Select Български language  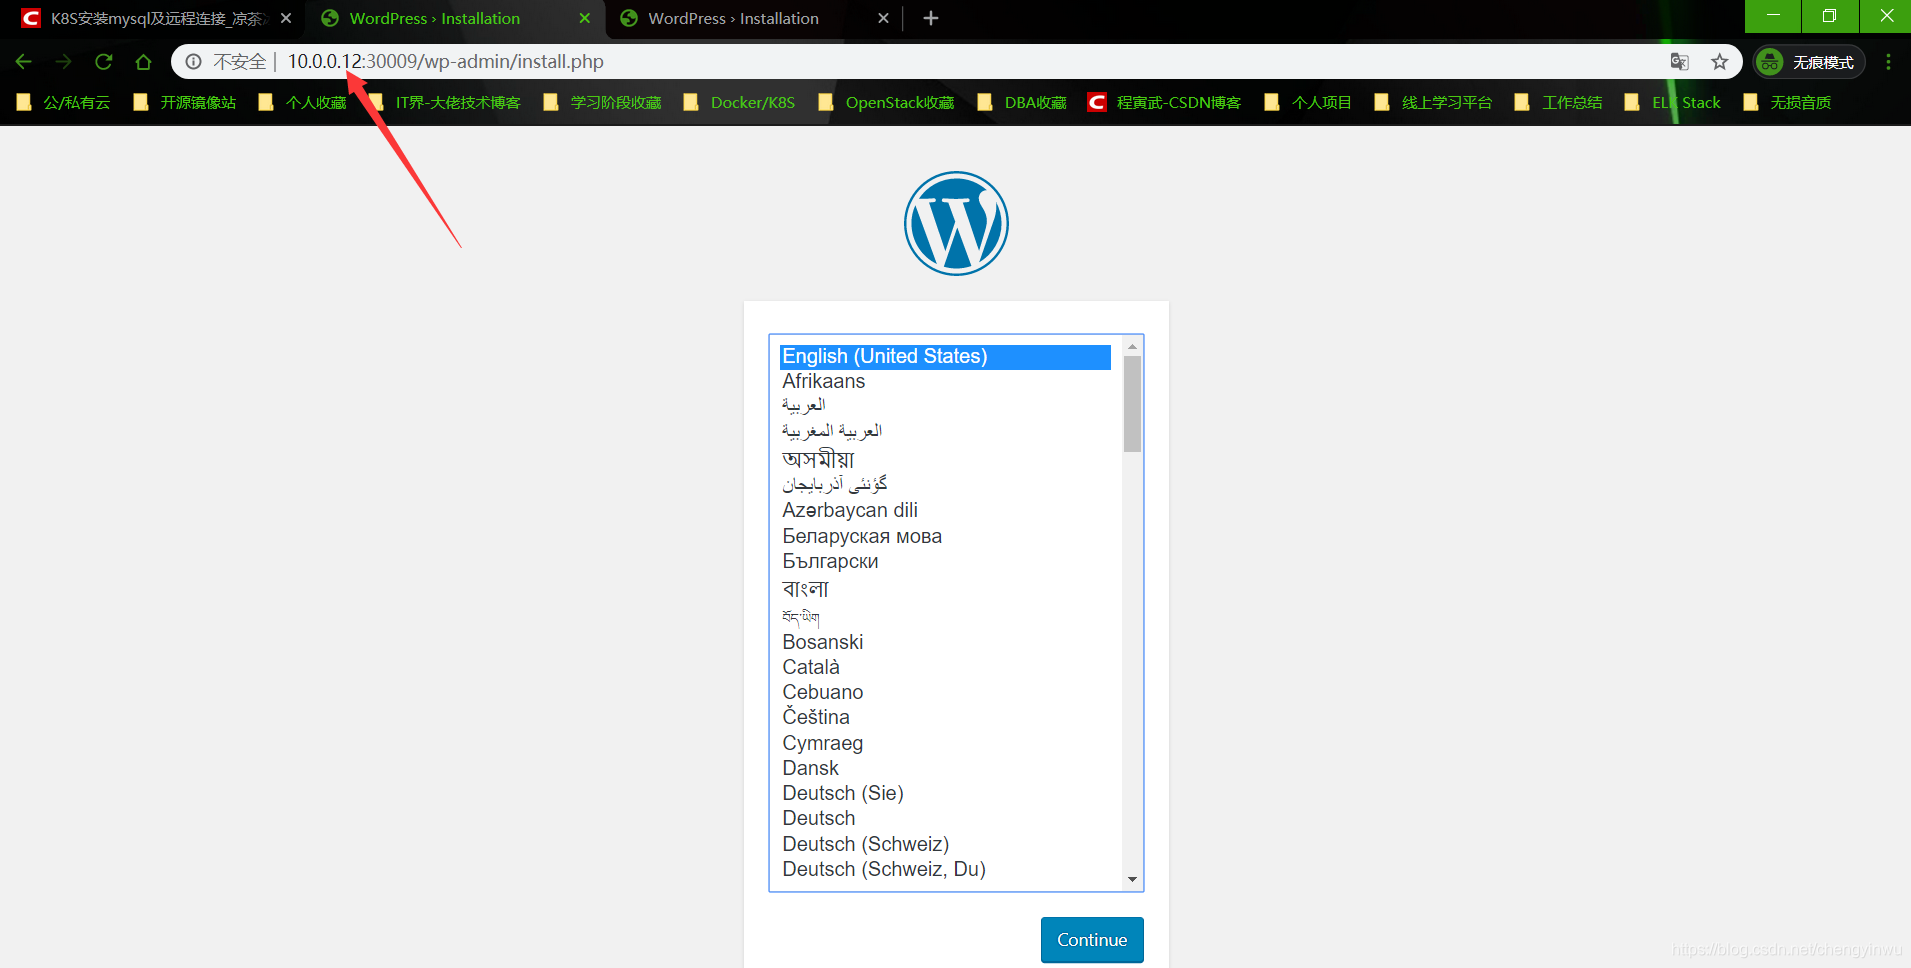click(x=945, y=562)
